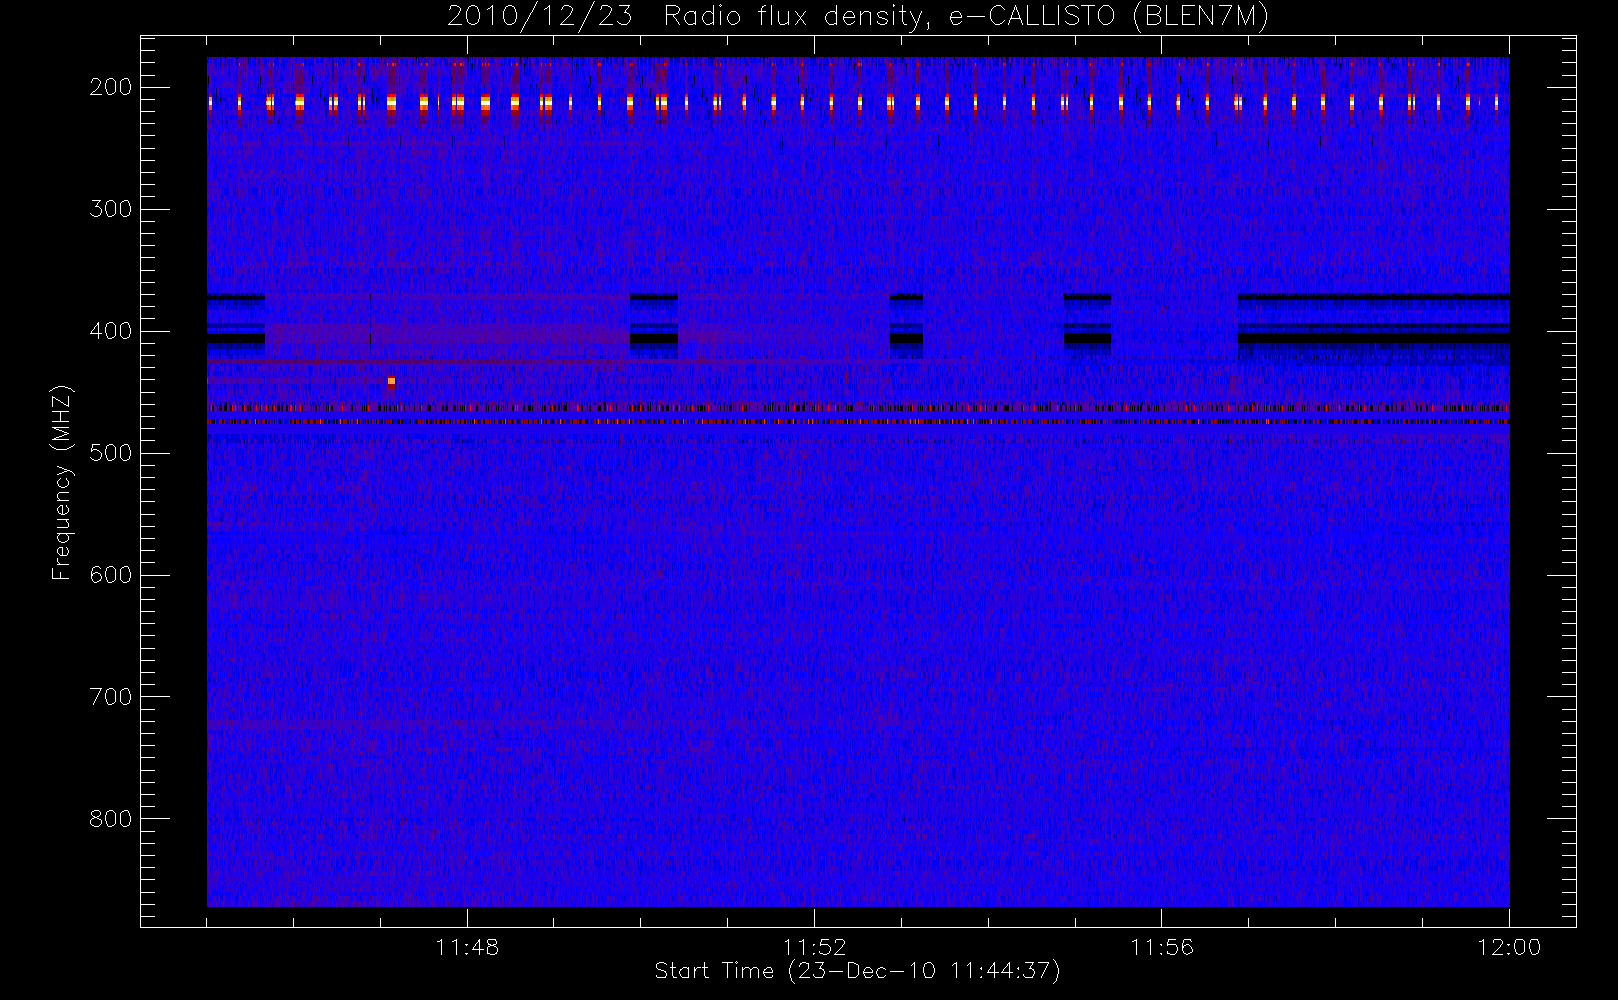Click the 300 frequency tick label
The height and width of the screenshot is (1000, 1618).
[111, 209]
